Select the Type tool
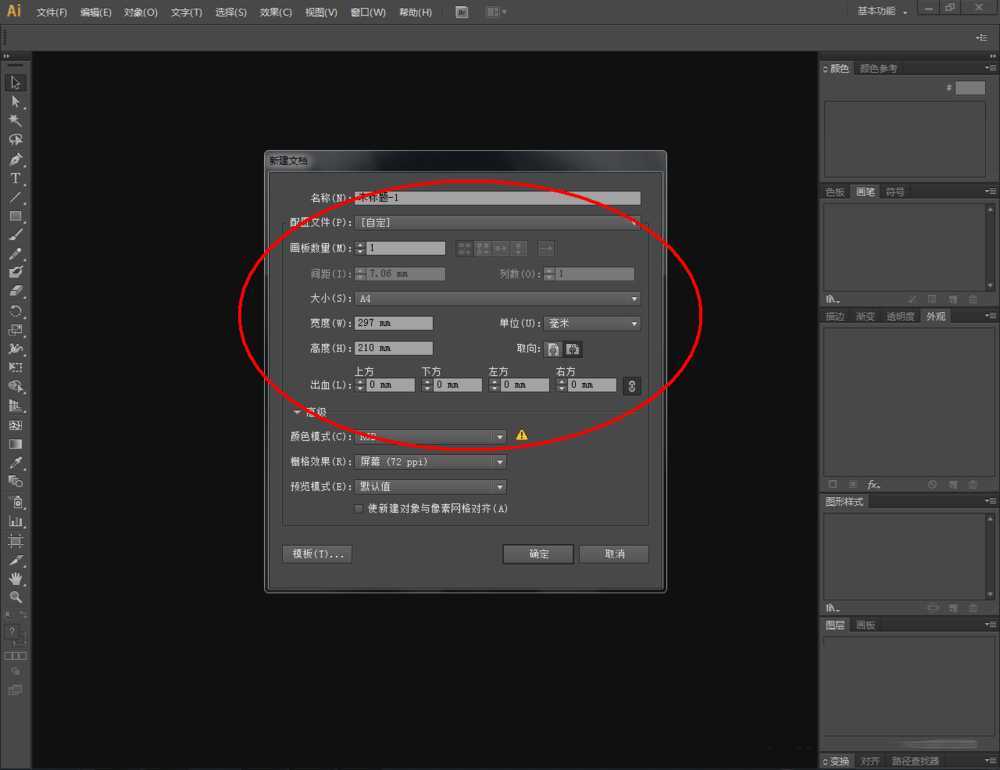The height and width of the screenshot is (770, 1000). (15, 178)
